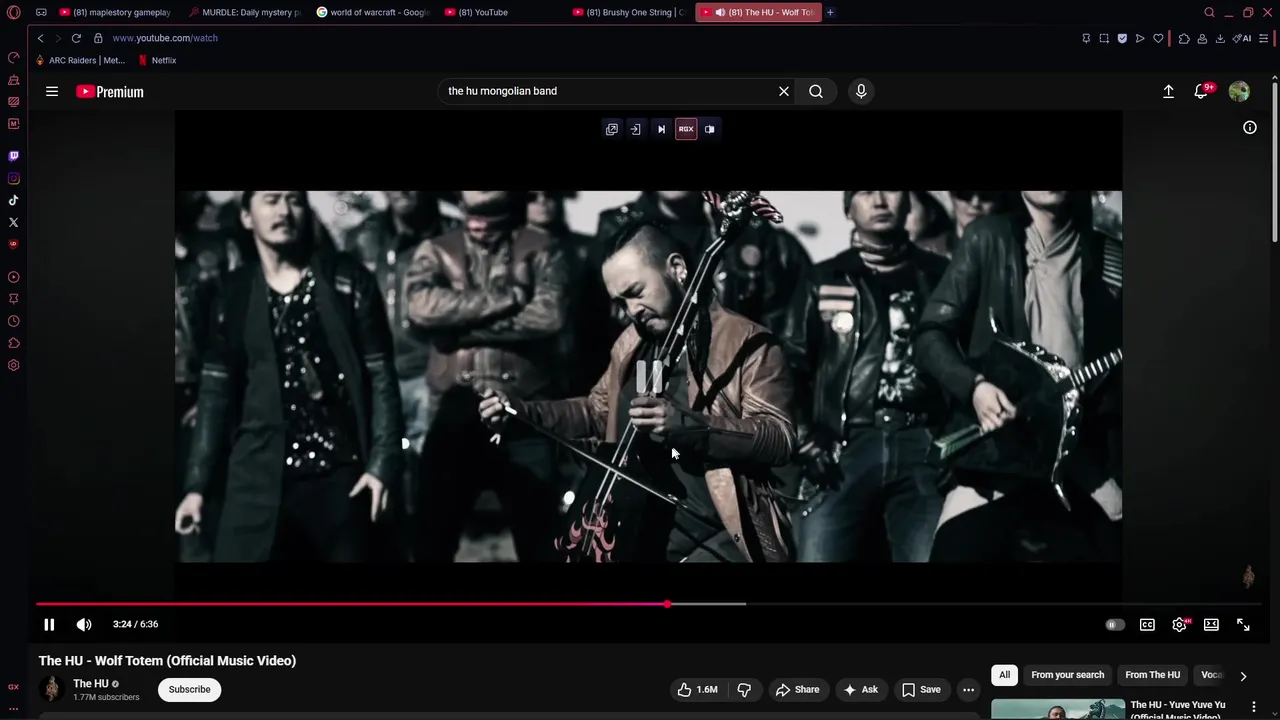Open X (Twitter) in the Opera sidebar

point(13,222)
